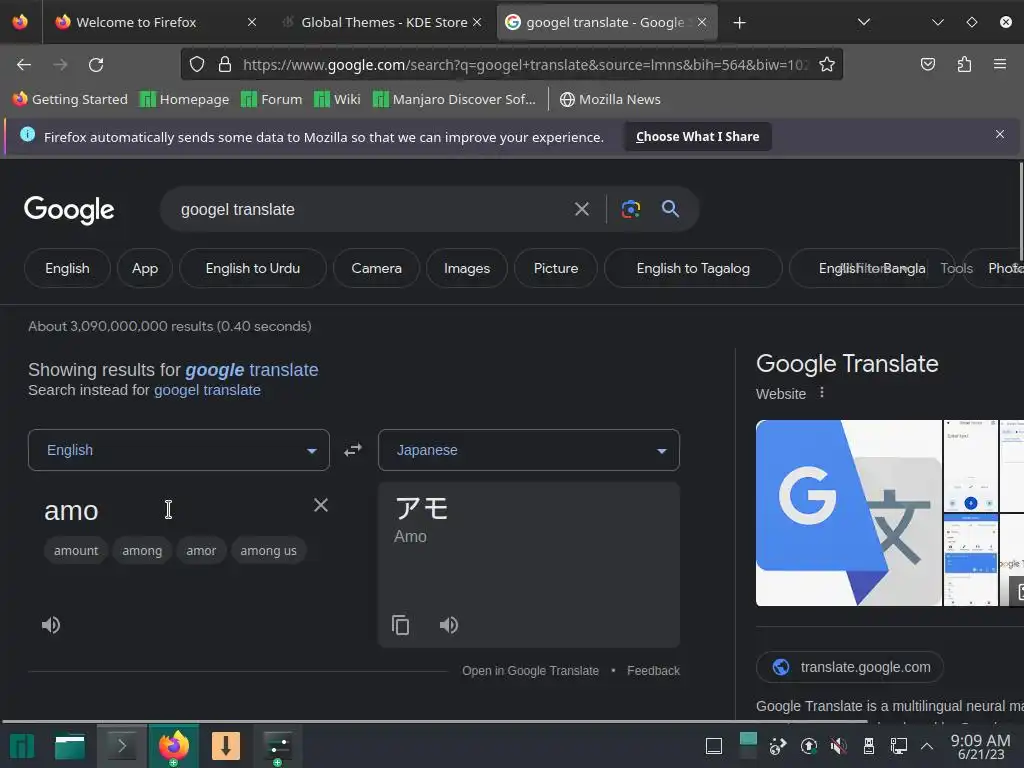Listen to the Japanese translation
Image resolution: width=1024 pixels, height=768 pixels.
[449, 625]
